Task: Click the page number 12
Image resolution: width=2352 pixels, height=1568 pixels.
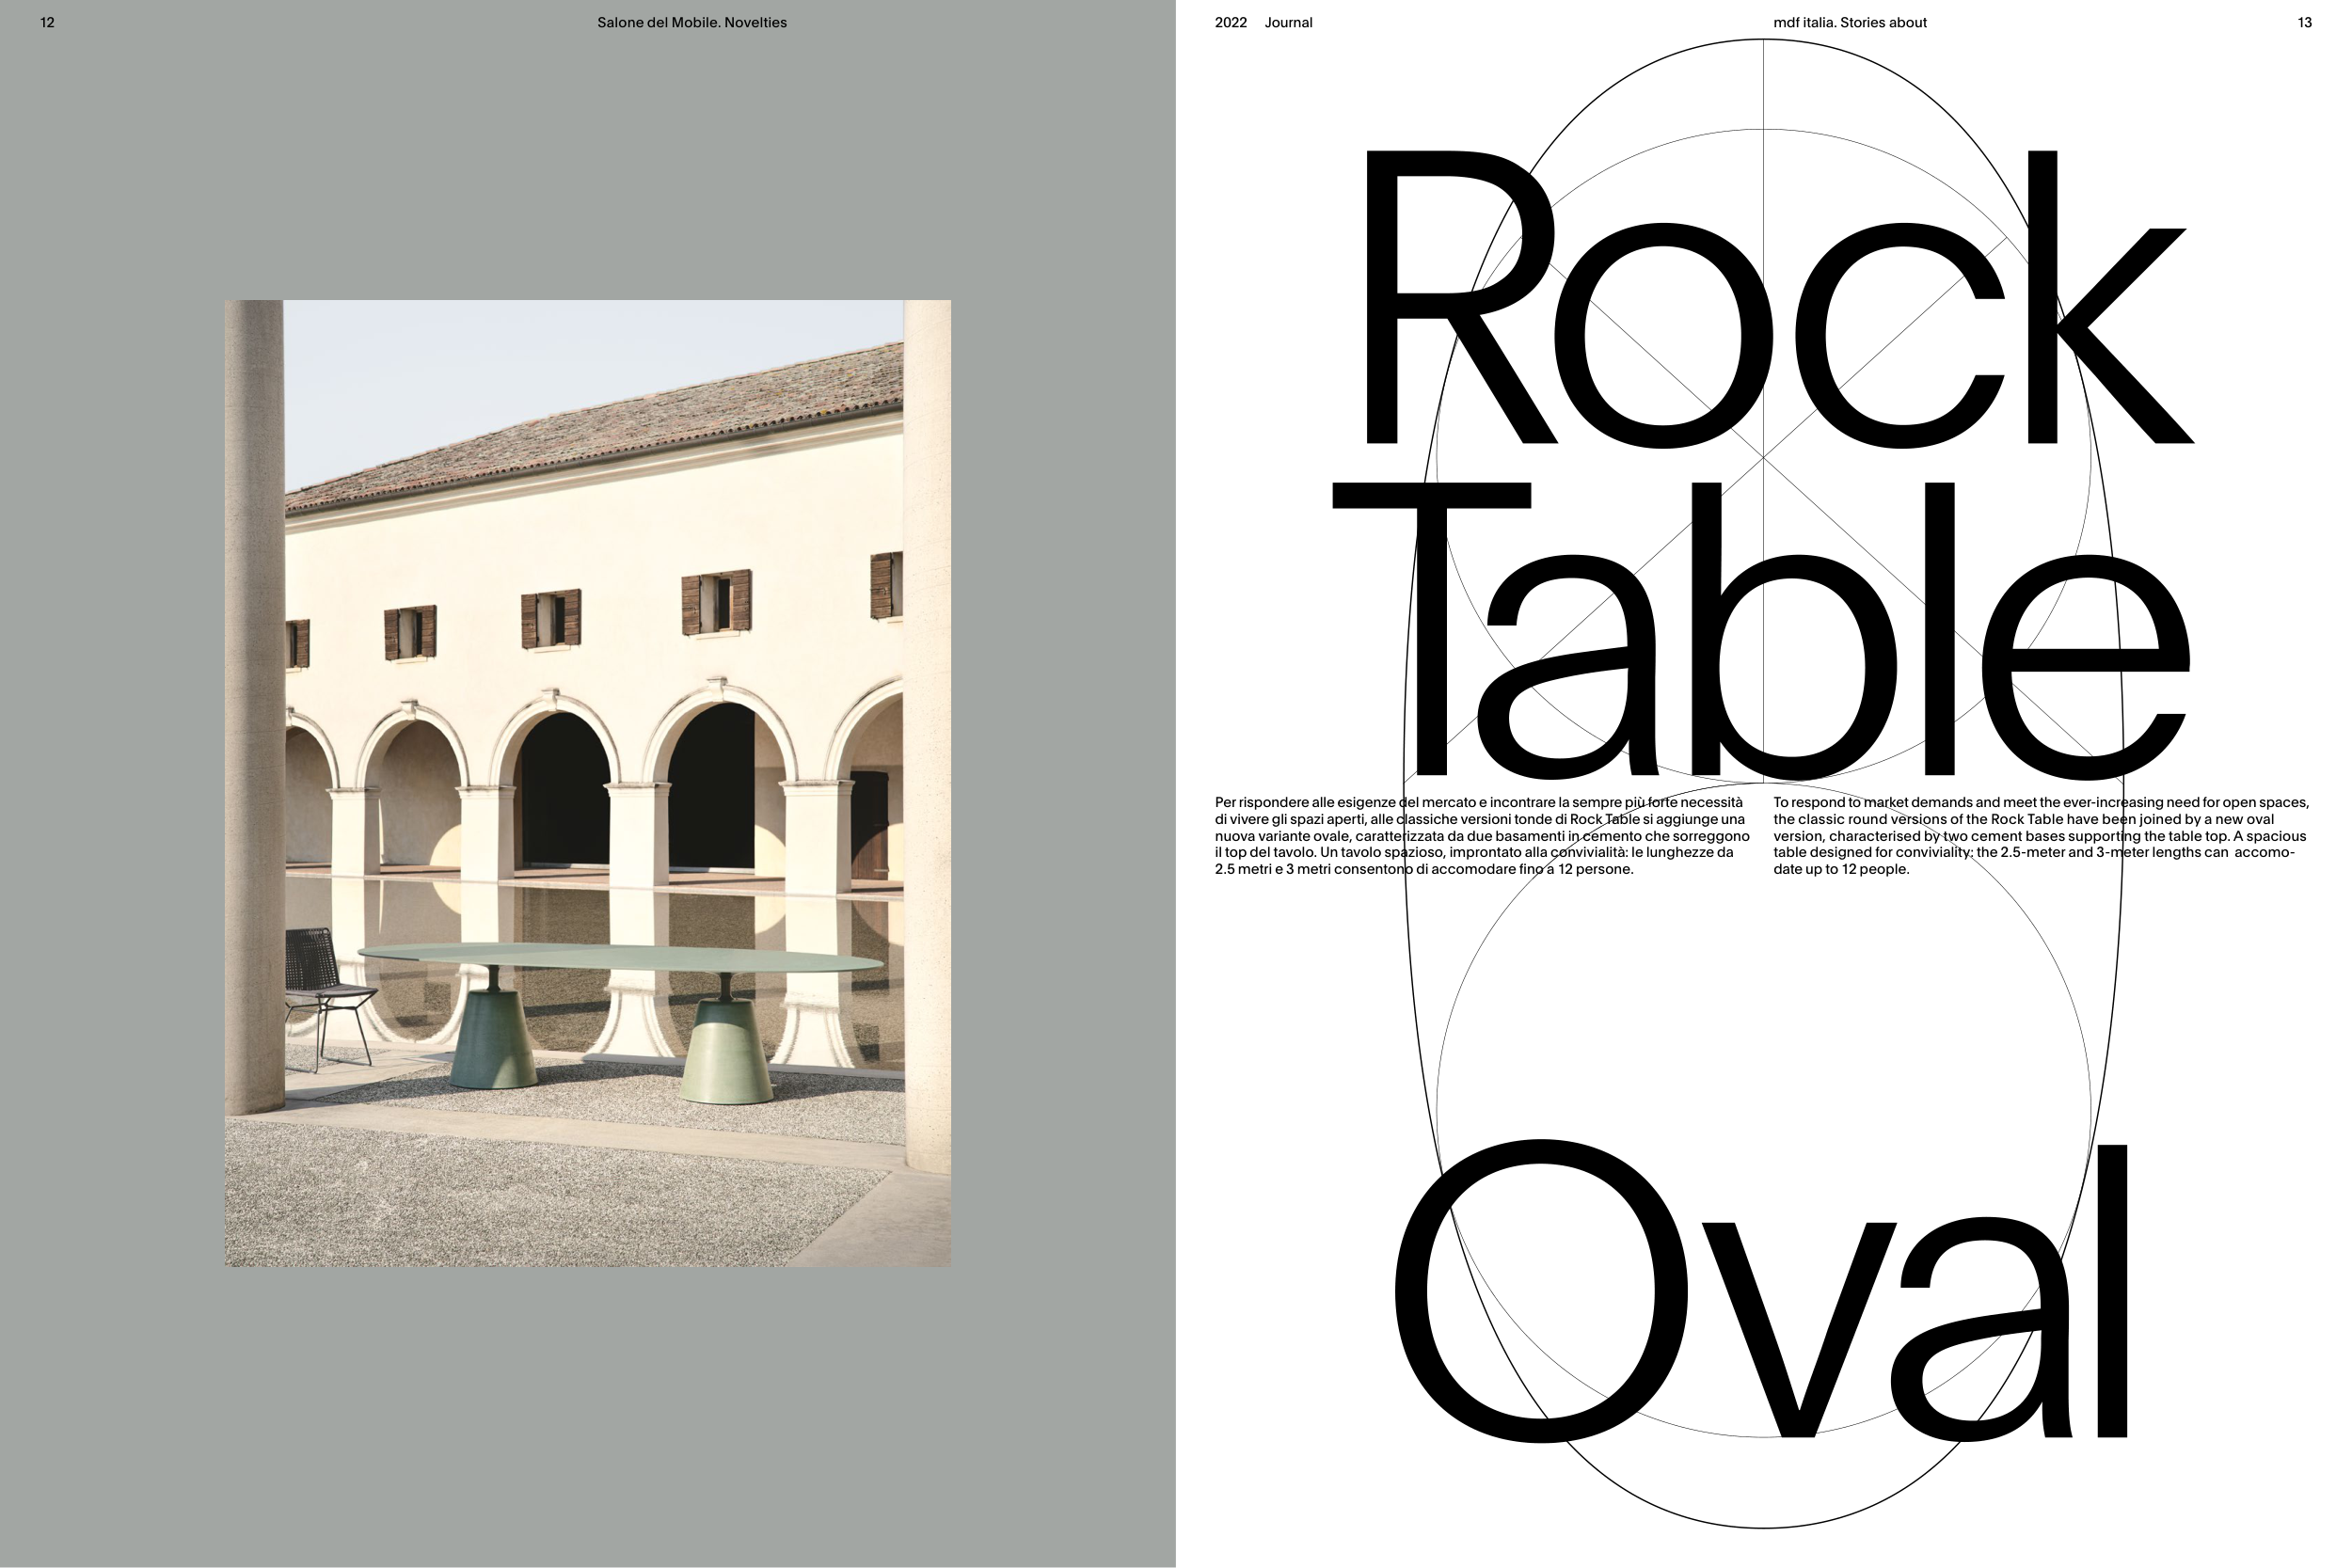Action: pos(47,23)
